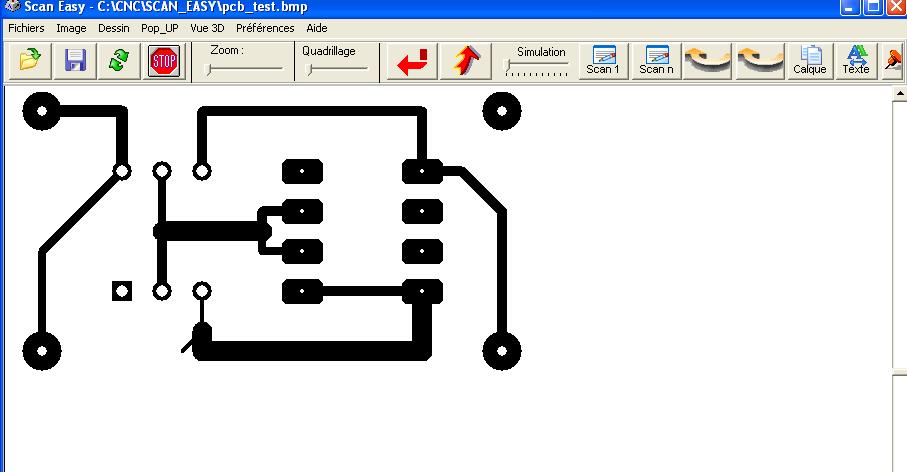Open the Pop_UP menu
Image resolution: width=907 pixels, height=472 pixels.
[160, 28]
